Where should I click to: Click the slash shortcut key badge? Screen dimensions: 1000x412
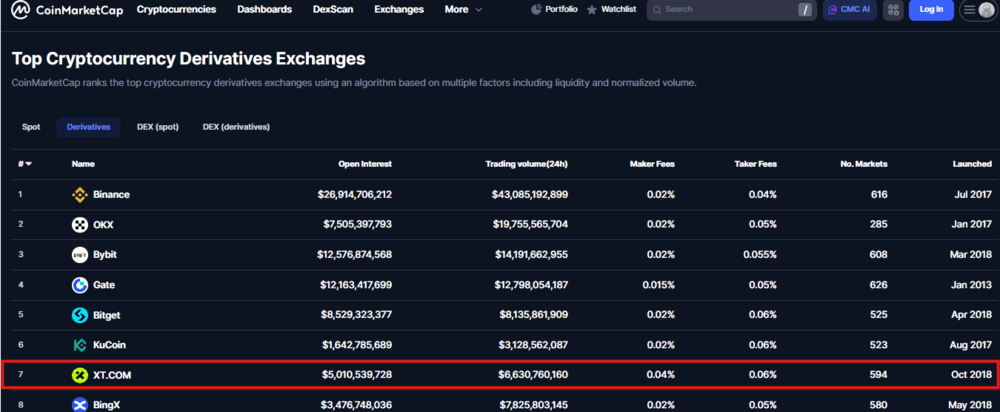(805, 10)
